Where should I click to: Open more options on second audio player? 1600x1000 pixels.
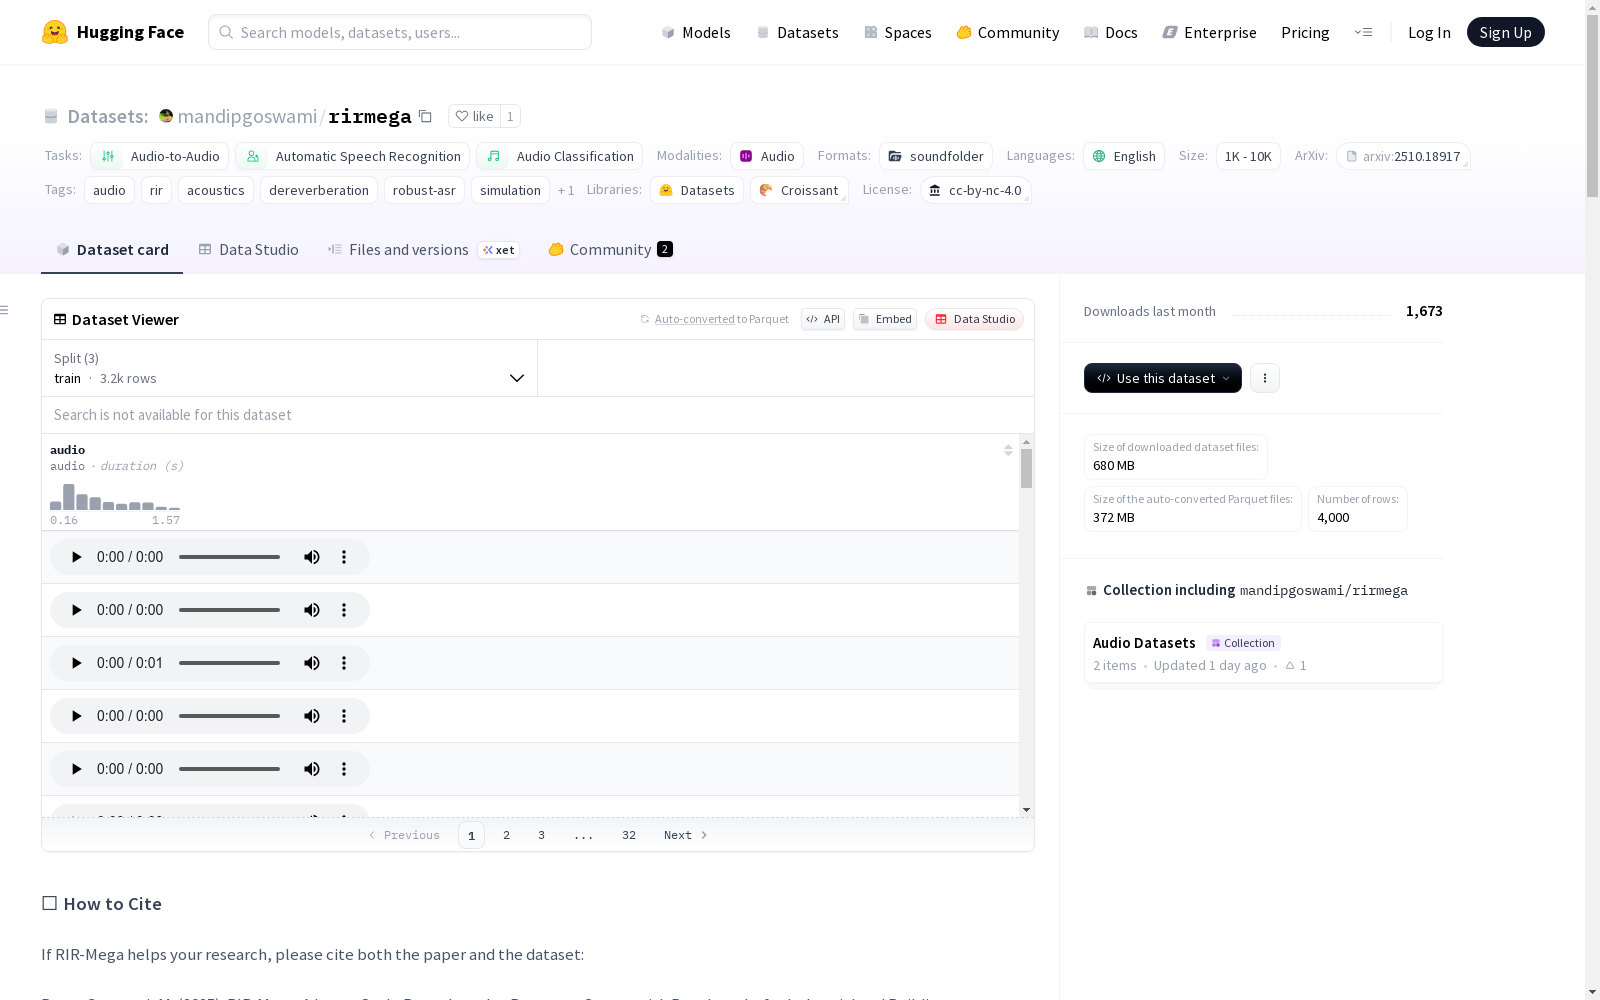point(344,610)
